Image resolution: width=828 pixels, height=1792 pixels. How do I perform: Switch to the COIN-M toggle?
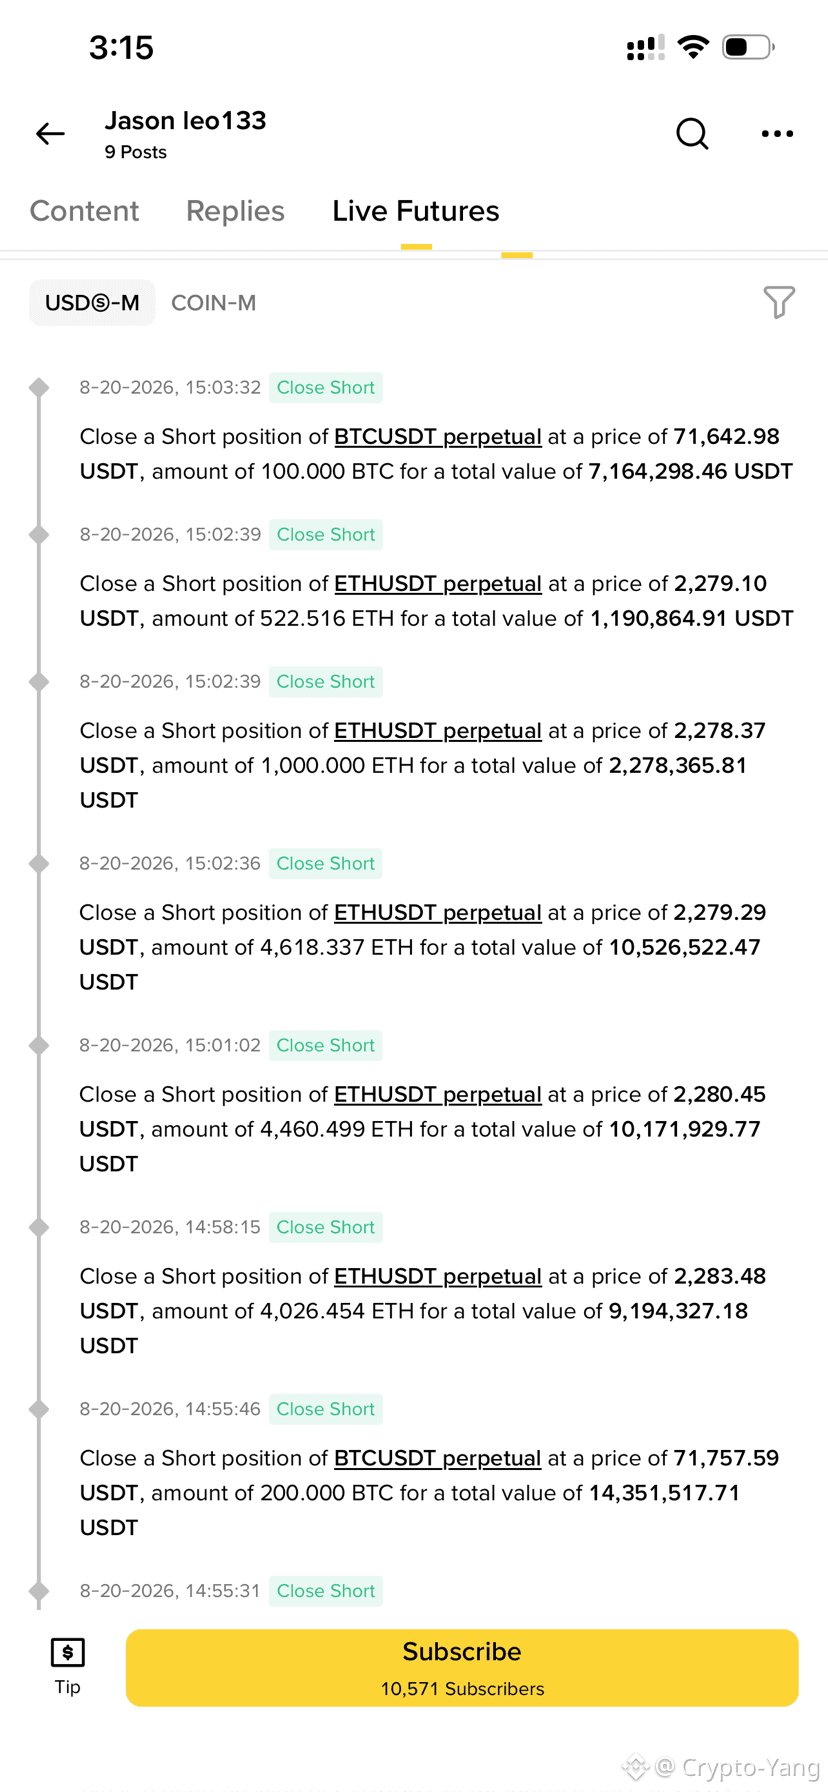coord(214,303)
